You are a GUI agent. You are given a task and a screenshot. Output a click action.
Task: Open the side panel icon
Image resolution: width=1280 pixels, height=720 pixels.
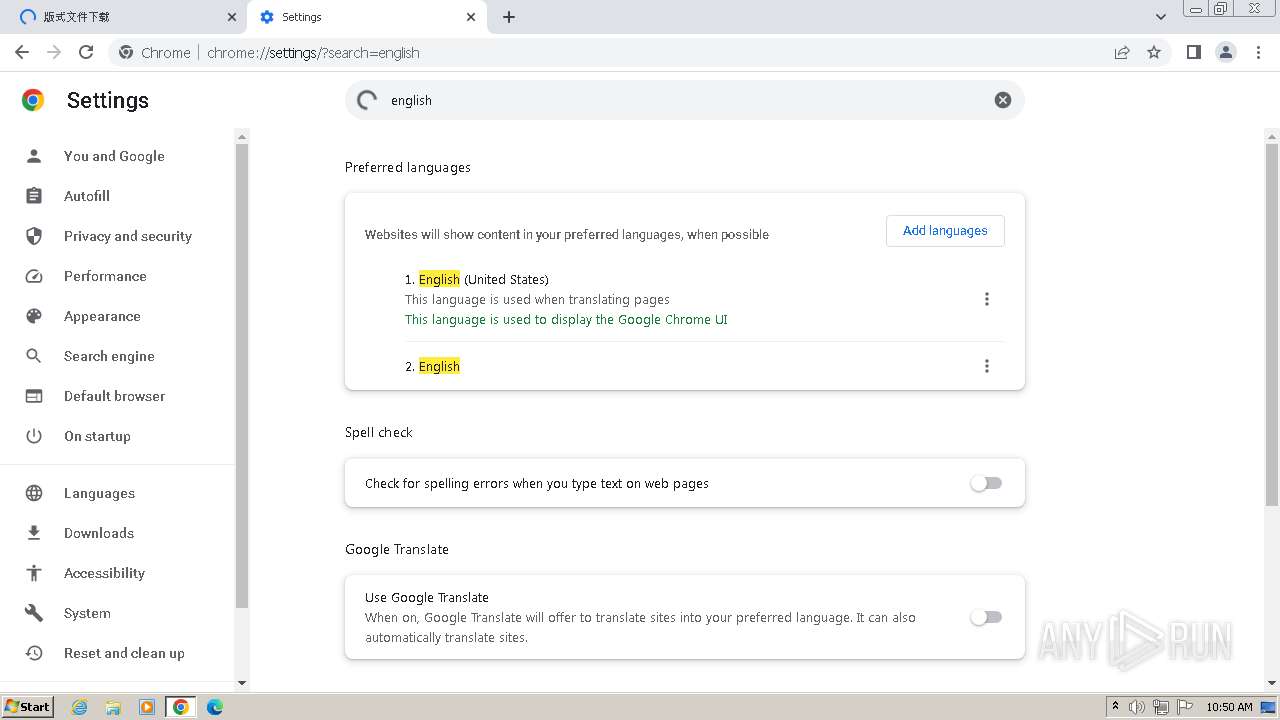[x=1193, y=52]
